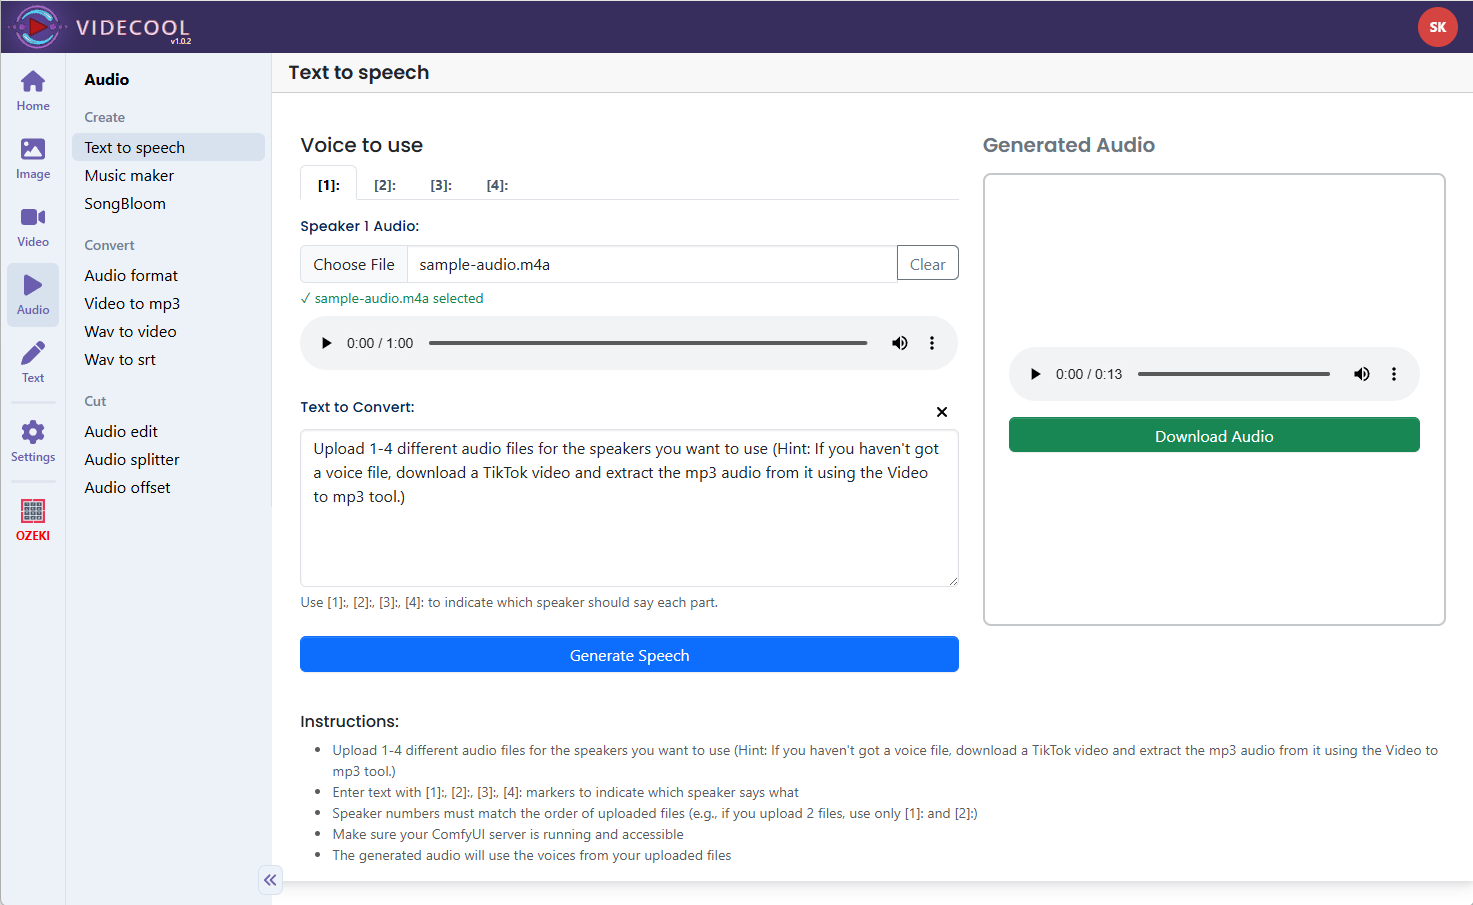Mute the speaker 1 audio player
1473x905 pixels.
pyautogui.click(x=900, y=343)
